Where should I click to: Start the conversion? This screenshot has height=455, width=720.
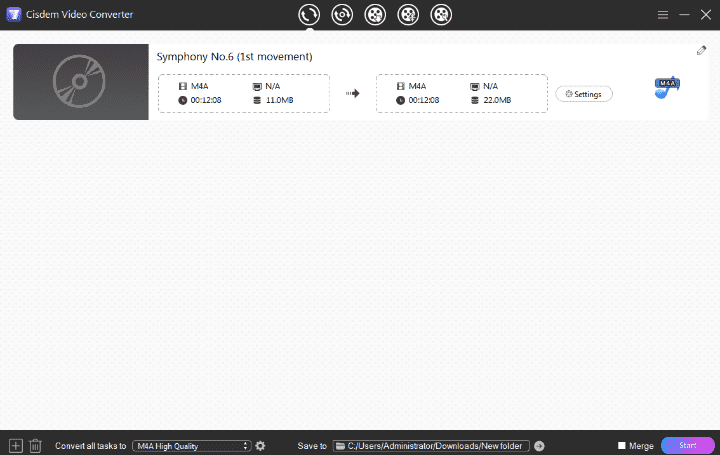687,445
